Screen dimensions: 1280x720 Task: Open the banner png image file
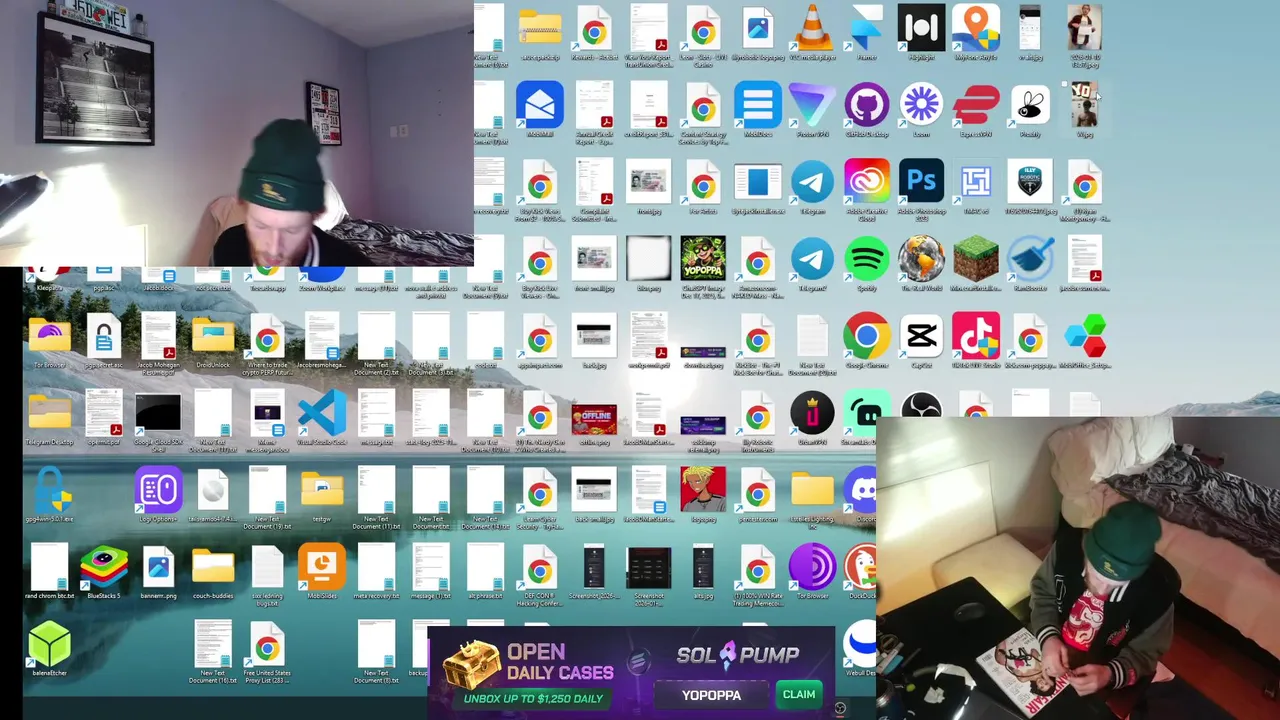click(x=158, y=569)
